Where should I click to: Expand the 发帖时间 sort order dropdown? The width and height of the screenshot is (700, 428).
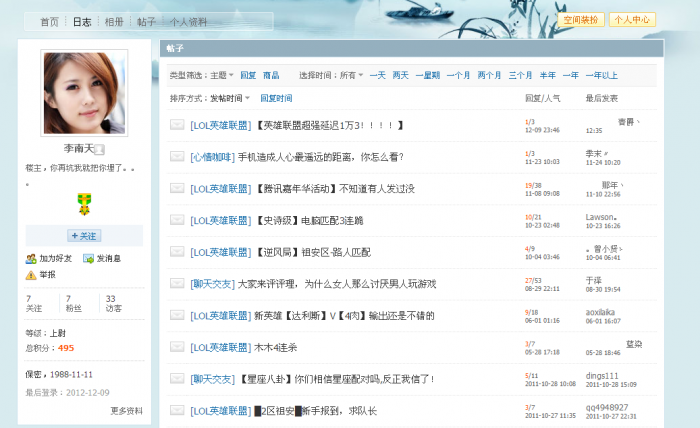[230, 98]
